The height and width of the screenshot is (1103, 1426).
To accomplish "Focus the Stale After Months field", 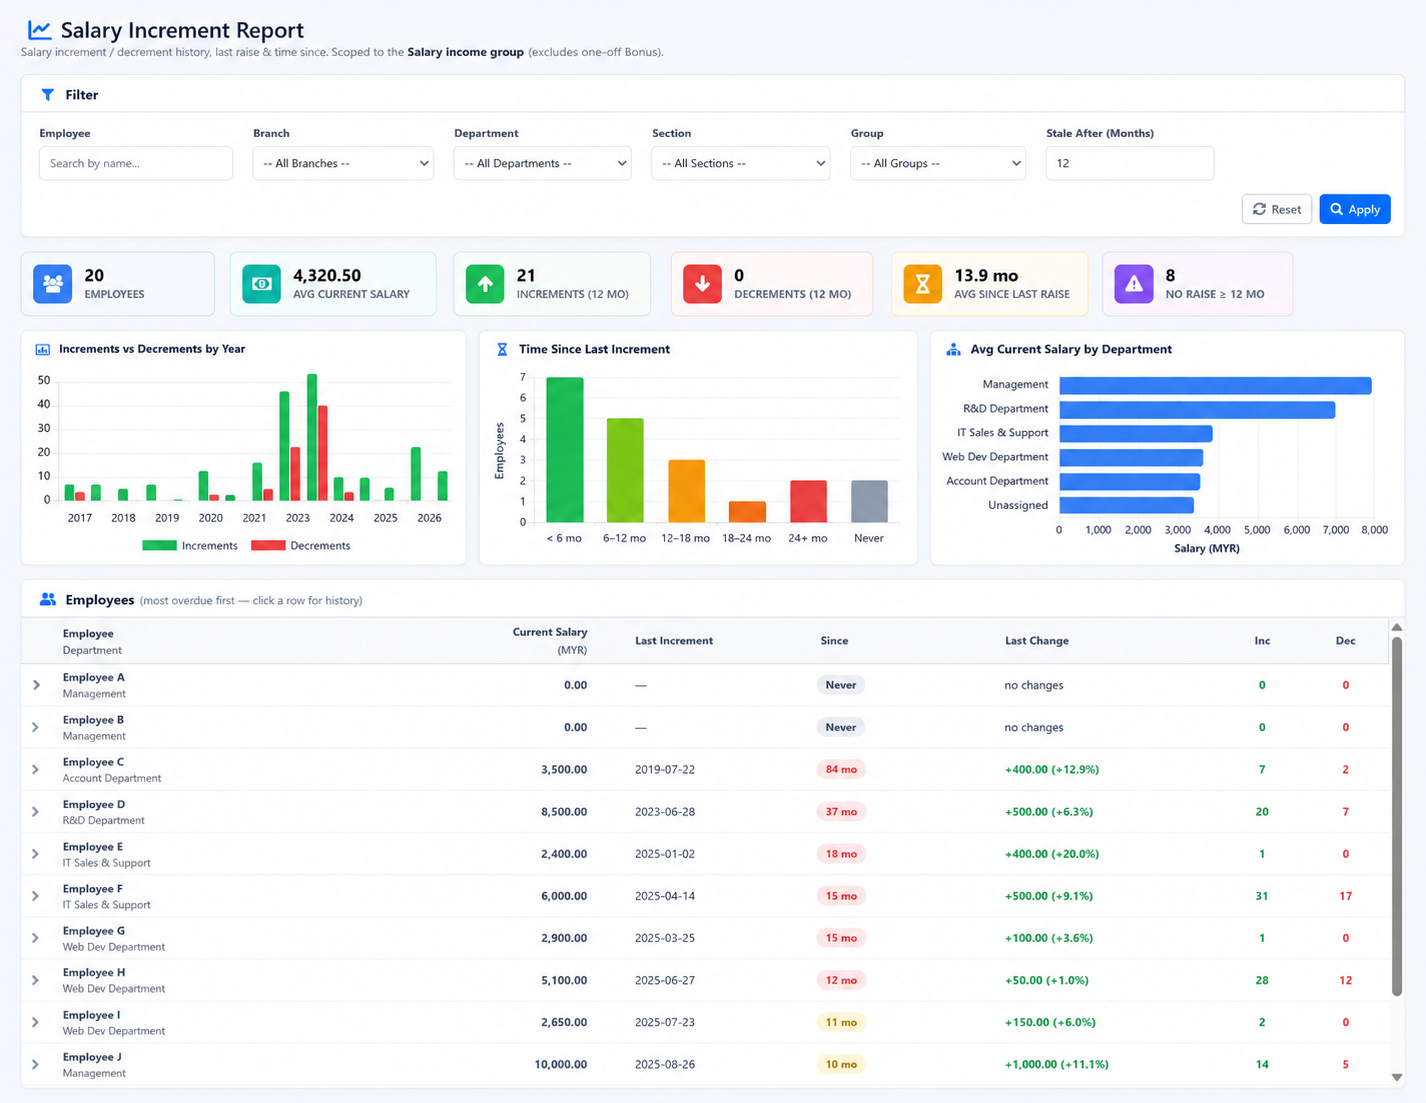I will [1130, 163].
